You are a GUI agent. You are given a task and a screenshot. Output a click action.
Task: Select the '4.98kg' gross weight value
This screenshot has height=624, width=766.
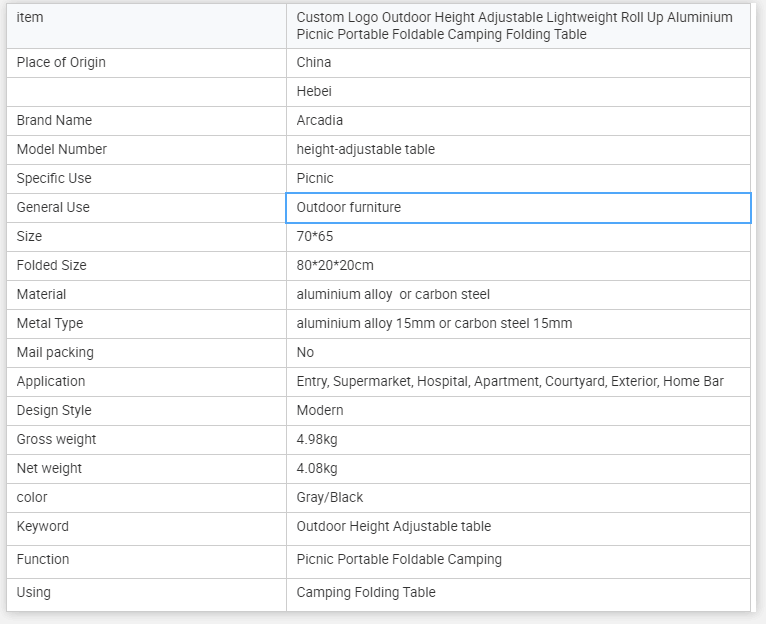(317, 439)
